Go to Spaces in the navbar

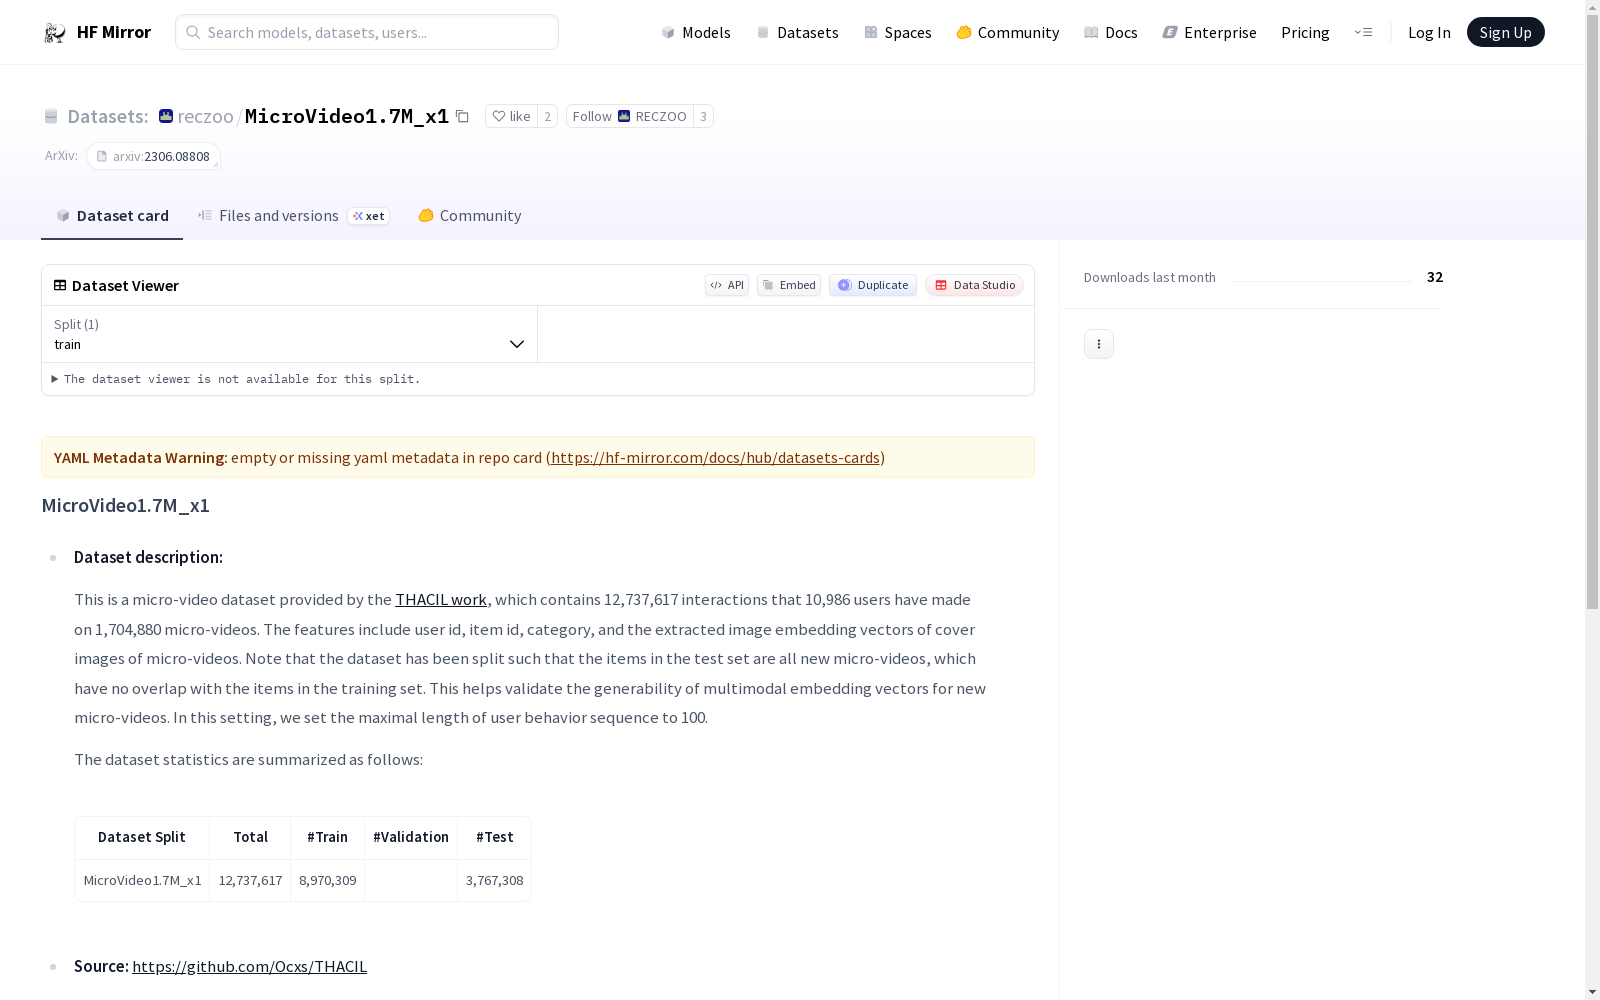pos(898,32)
